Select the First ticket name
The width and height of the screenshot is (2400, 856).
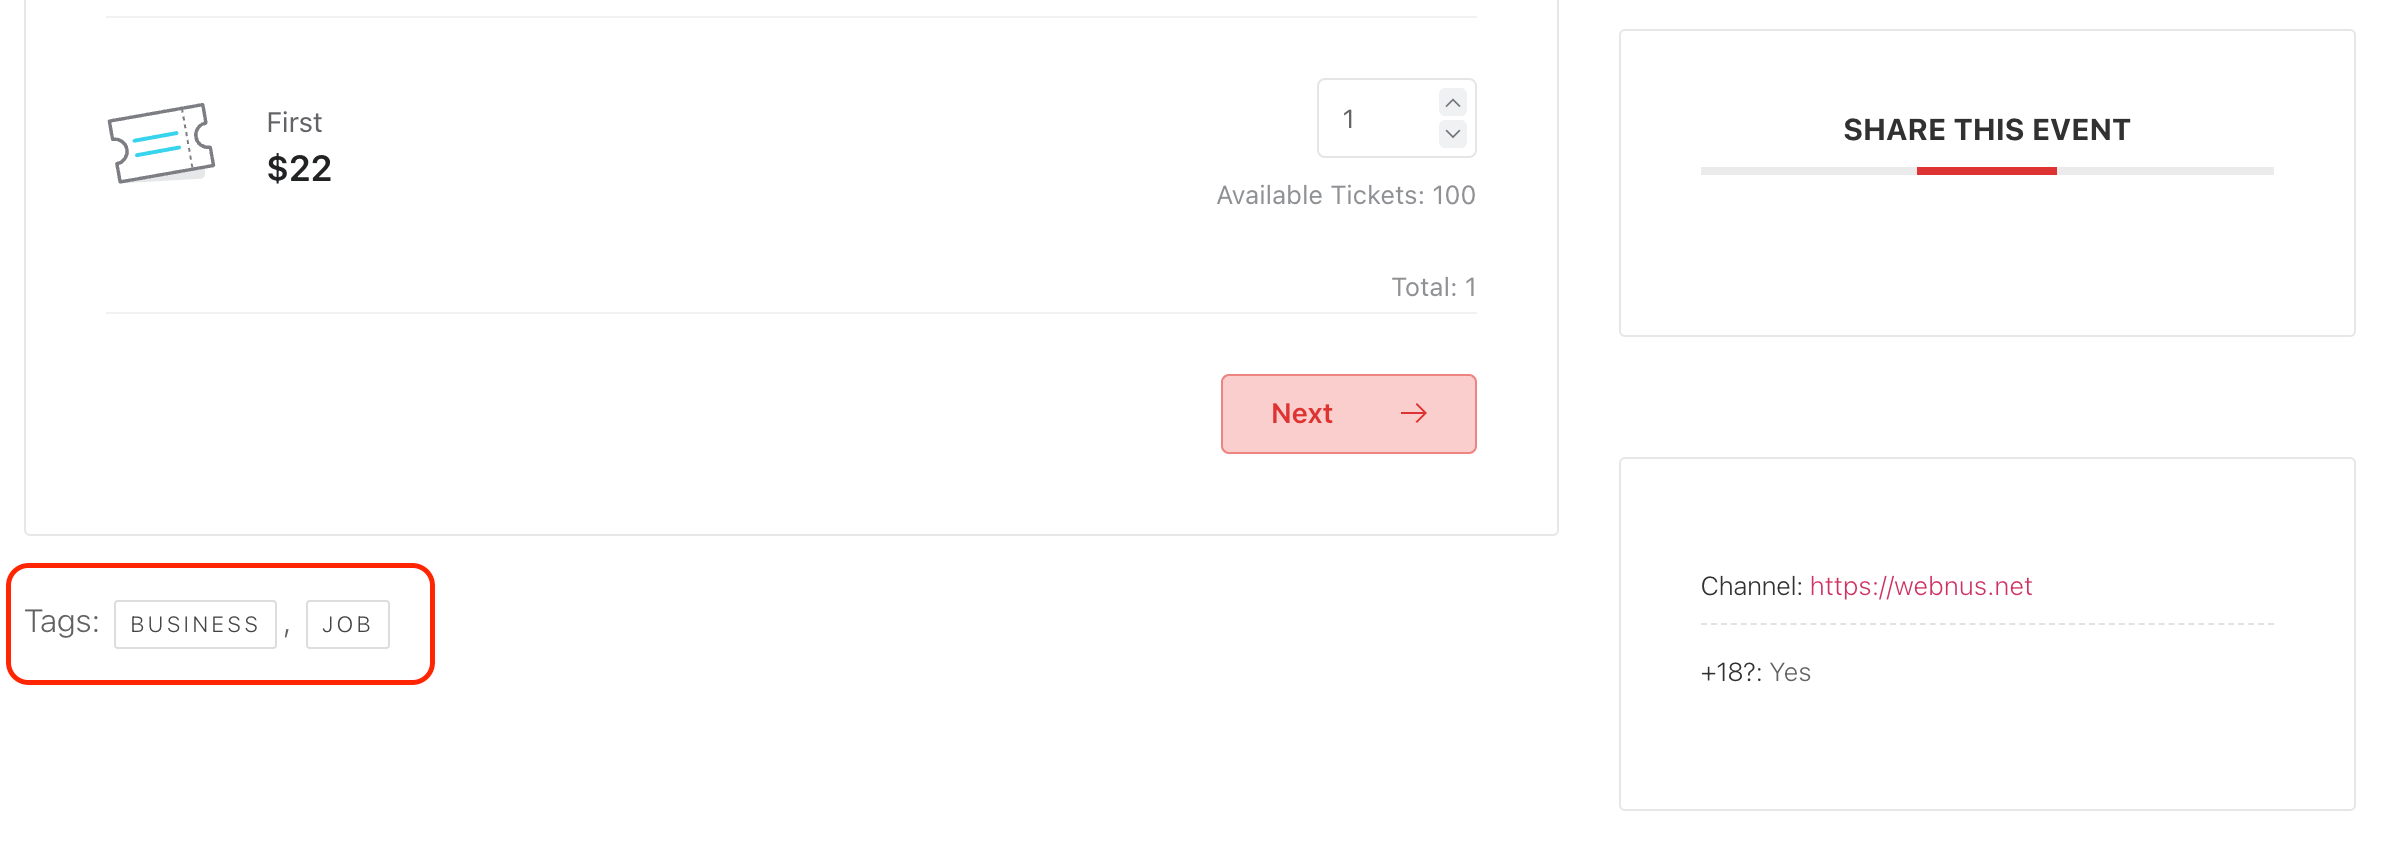coord(294,122)
